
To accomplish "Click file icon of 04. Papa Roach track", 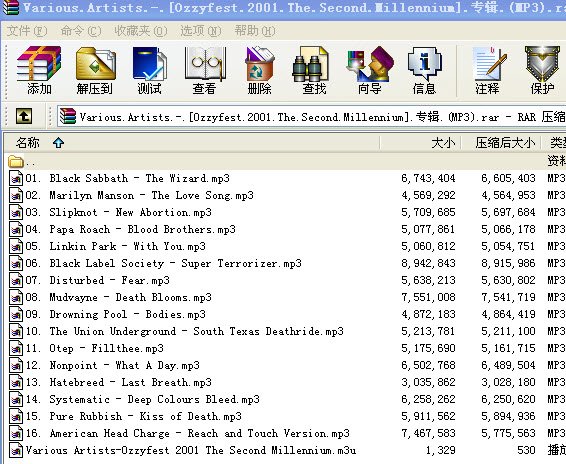I will [x=16, y=229].
